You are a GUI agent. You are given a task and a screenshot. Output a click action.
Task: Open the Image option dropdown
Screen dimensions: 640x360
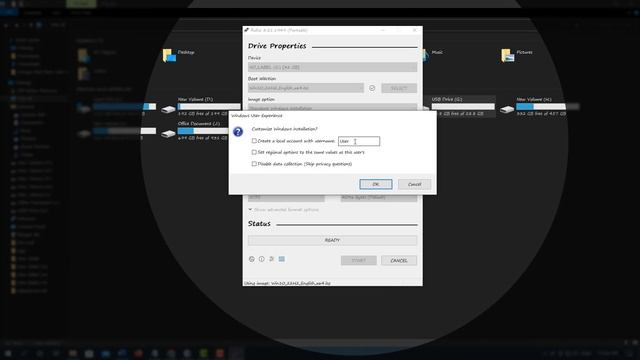coord(332,108)
